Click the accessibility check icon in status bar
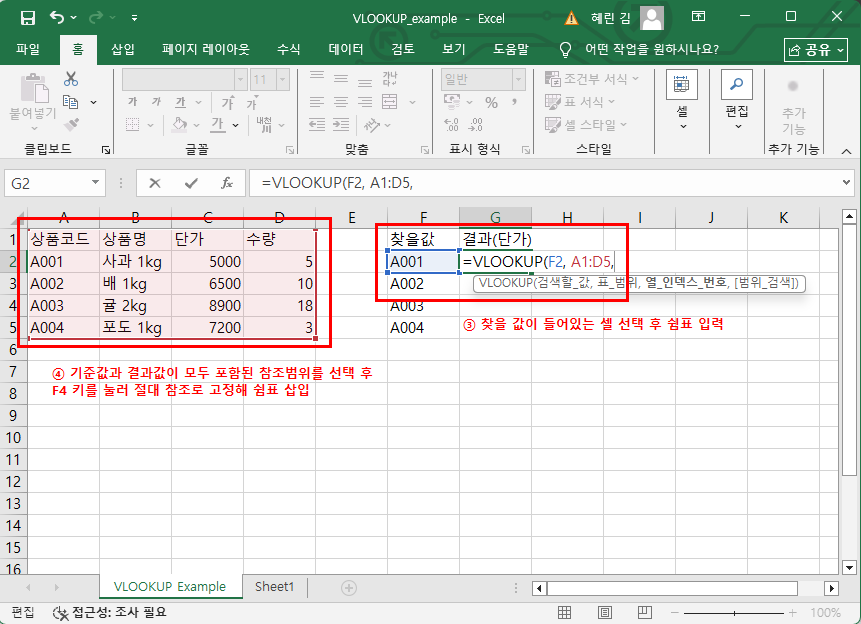Viewport: 861px width, 624px height. click(x=59, y=612)
